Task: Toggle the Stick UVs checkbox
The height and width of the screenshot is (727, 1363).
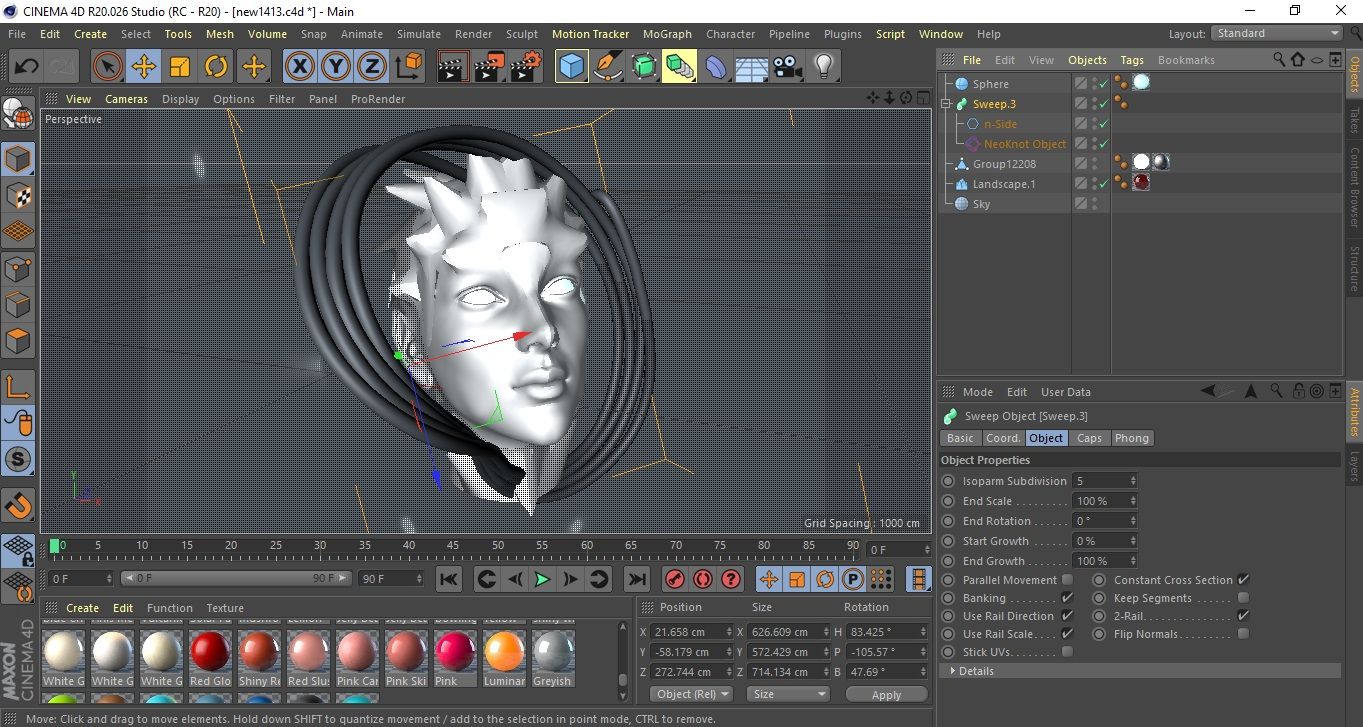Action: pyautogui.click(x=1067, y=652)
